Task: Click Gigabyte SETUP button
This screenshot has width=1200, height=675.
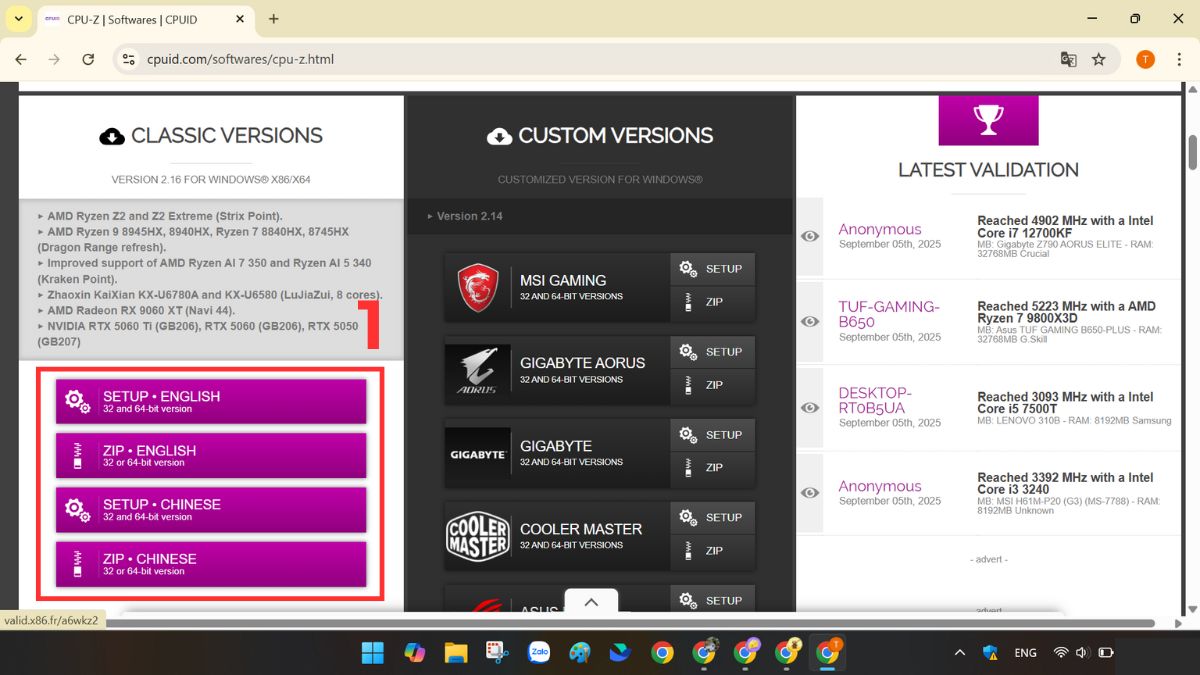Action: 712,435
